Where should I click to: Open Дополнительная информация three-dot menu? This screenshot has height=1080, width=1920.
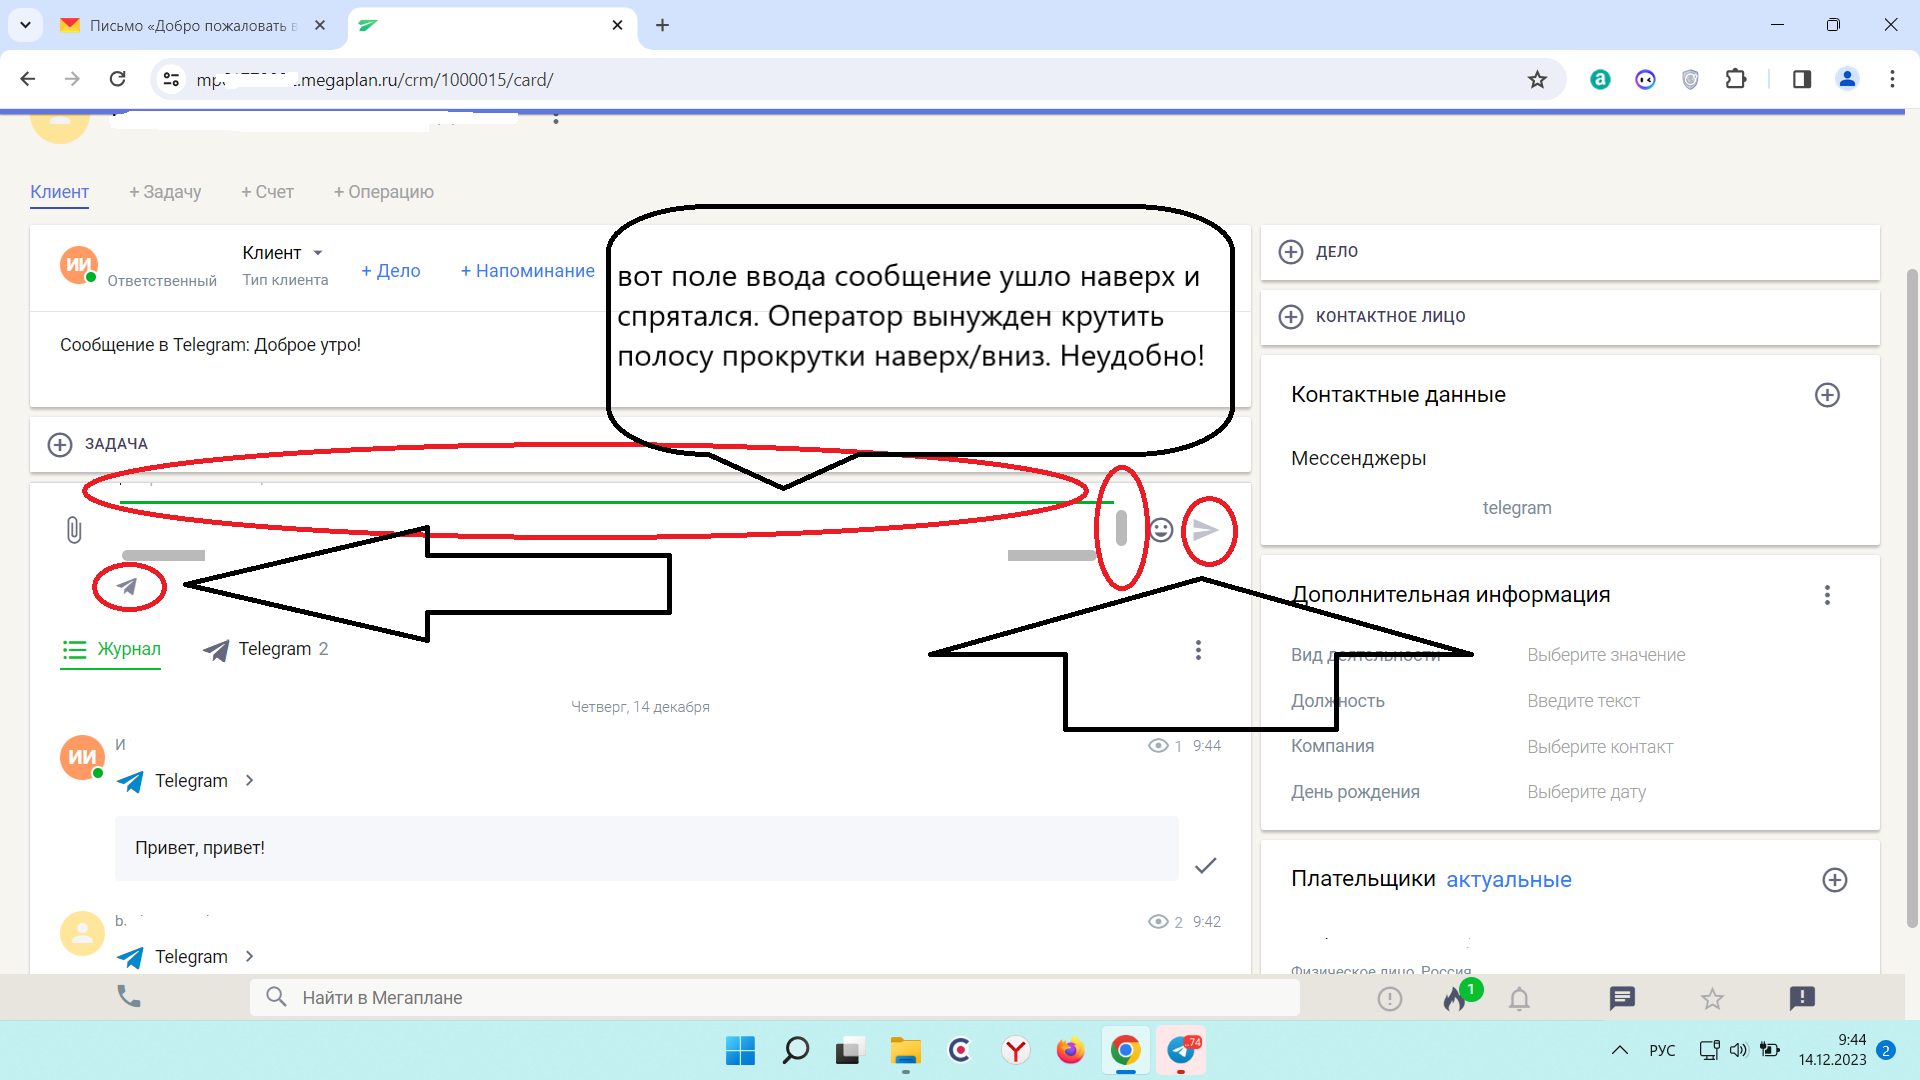pos(1827,595)
